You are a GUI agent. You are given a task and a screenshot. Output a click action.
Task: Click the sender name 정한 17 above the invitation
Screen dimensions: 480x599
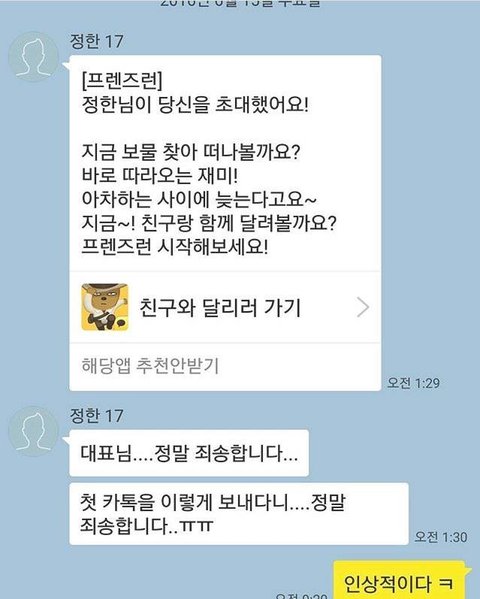[96, 41]
